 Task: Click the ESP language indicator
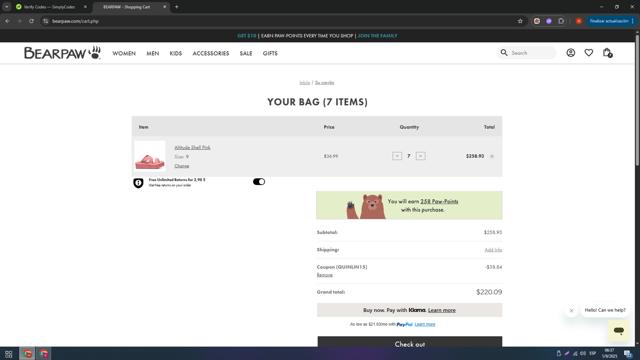pos(593,353)
